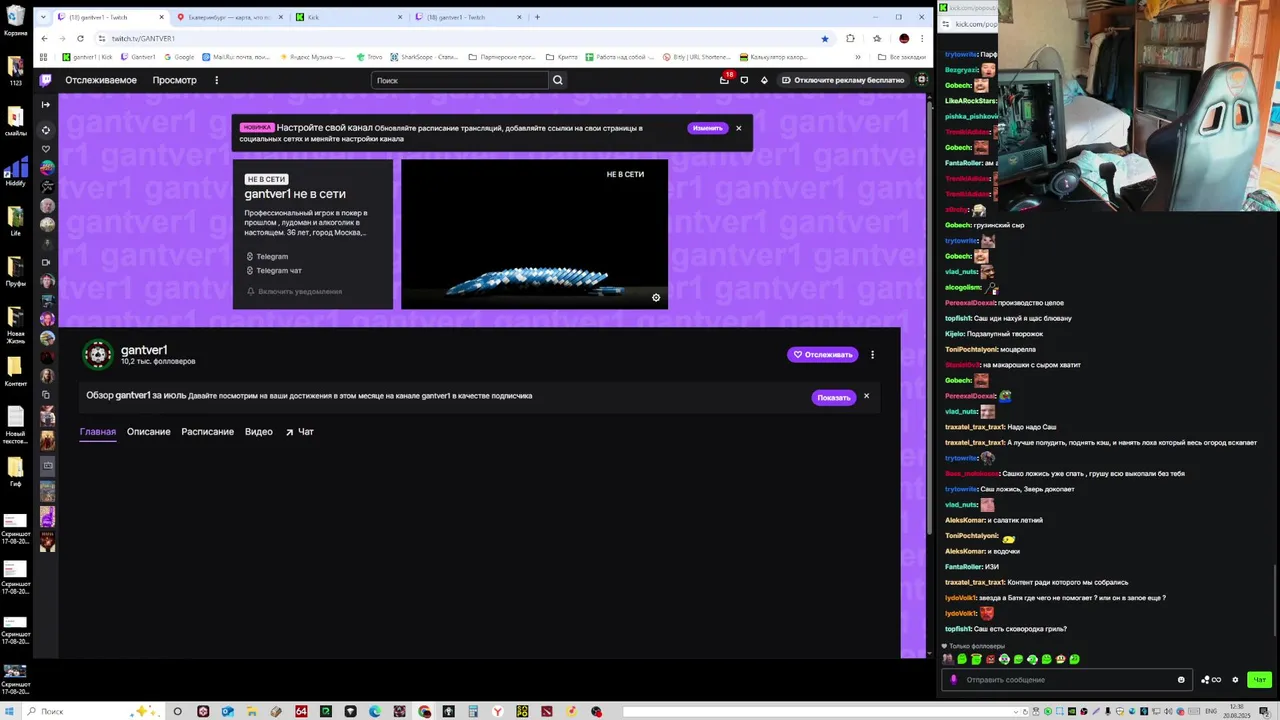Open chat settings gear icon
Viewport: 1280px width, 720px height.
coord(1235,680)
